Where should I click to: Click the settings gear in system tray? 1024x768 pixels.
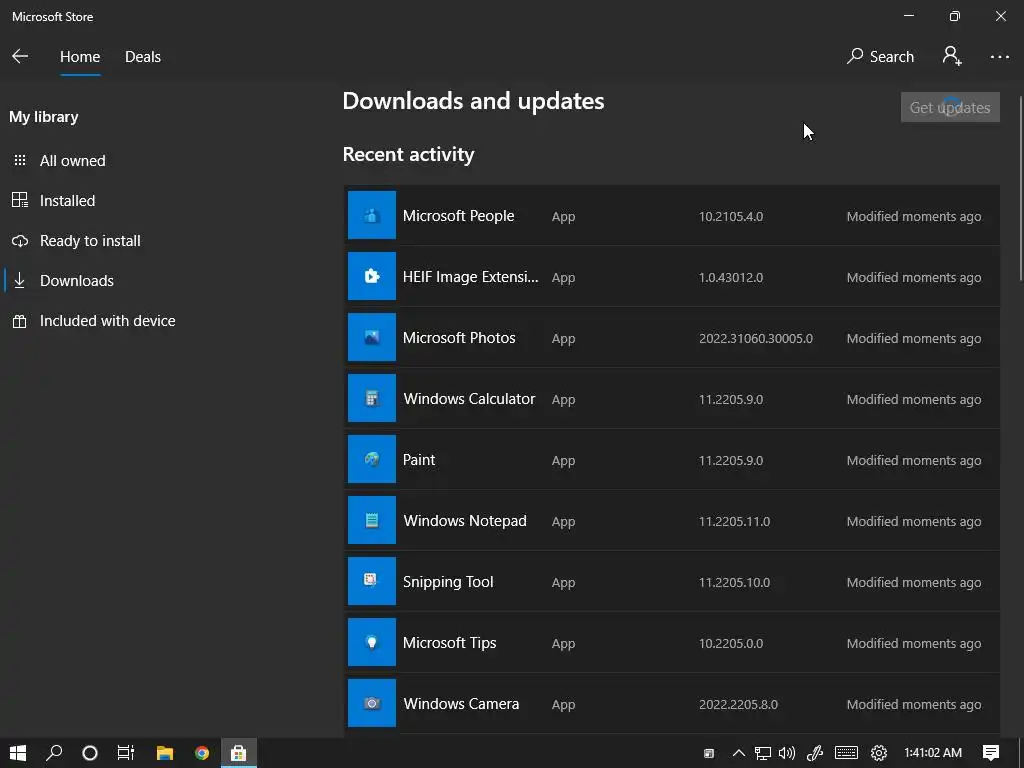(879, 753)
